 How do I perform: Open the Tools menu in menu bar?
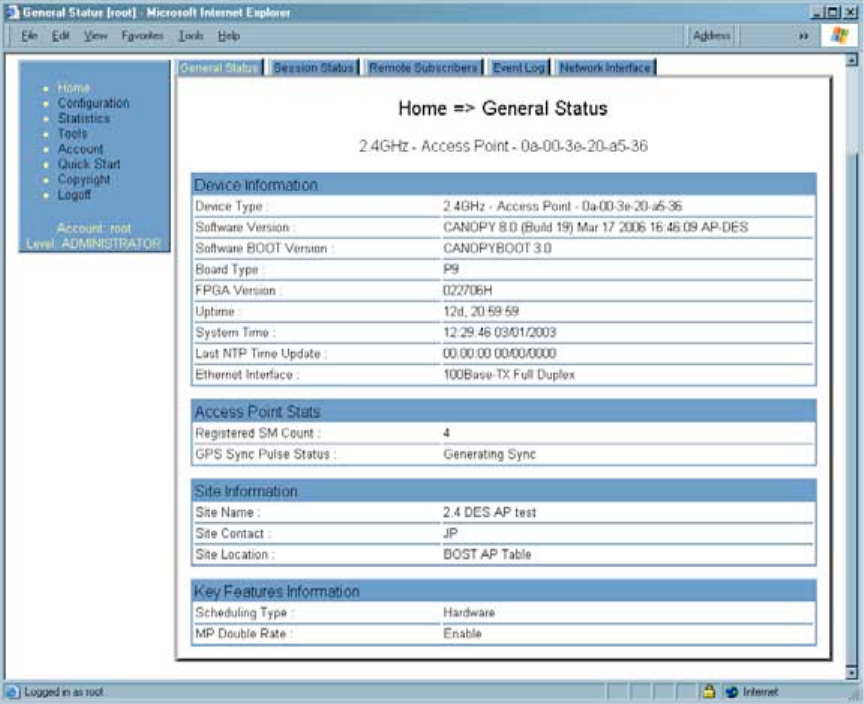(191, 36)
